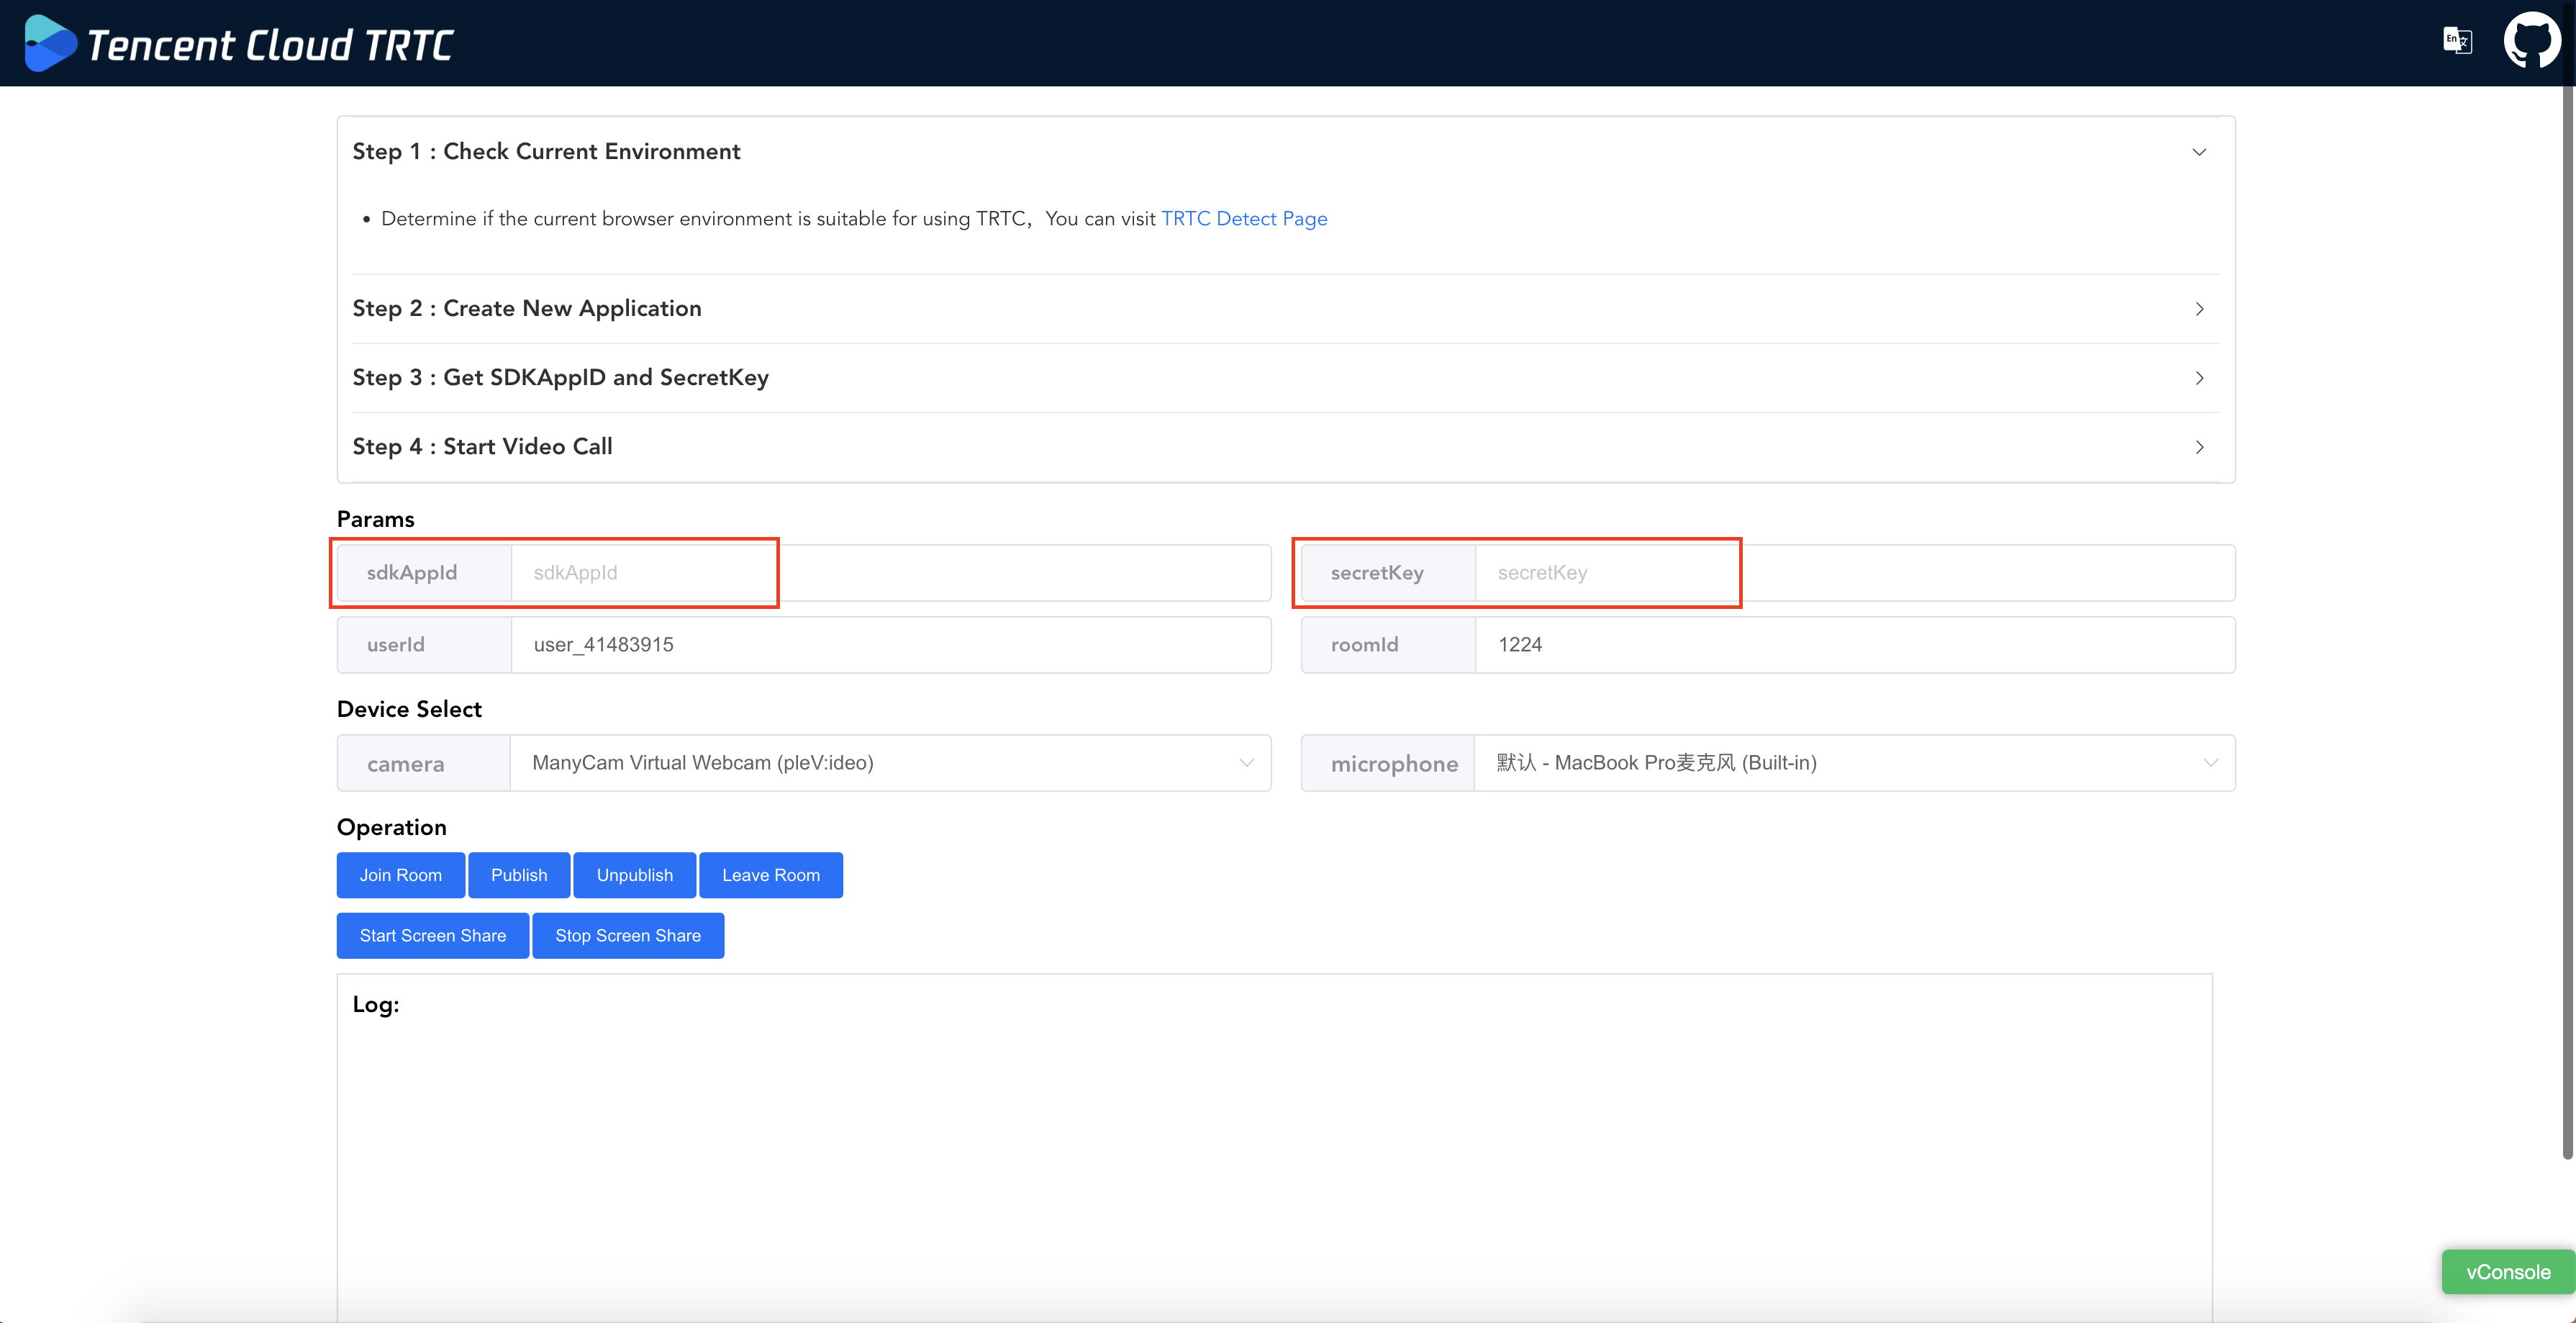Viewport: 2576px width, 1323px height.
Task: Collapse Step 1 using its chevron
Action: (2199, 152)
